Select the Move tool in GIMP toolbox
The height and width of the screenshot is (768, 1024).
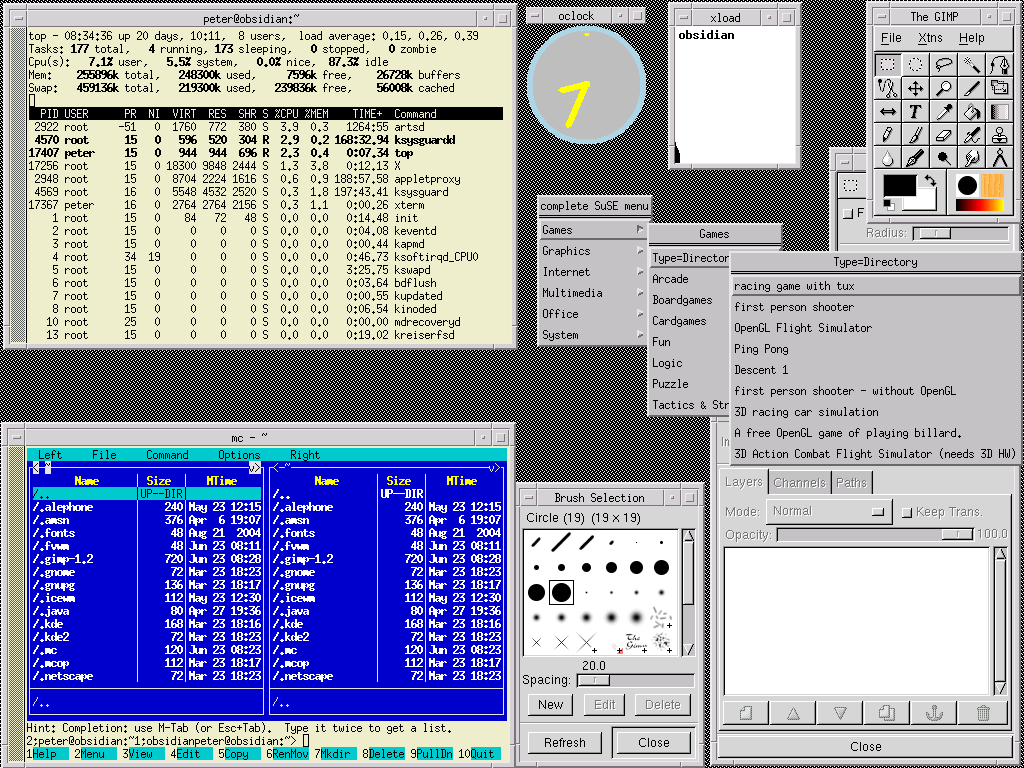916,88
